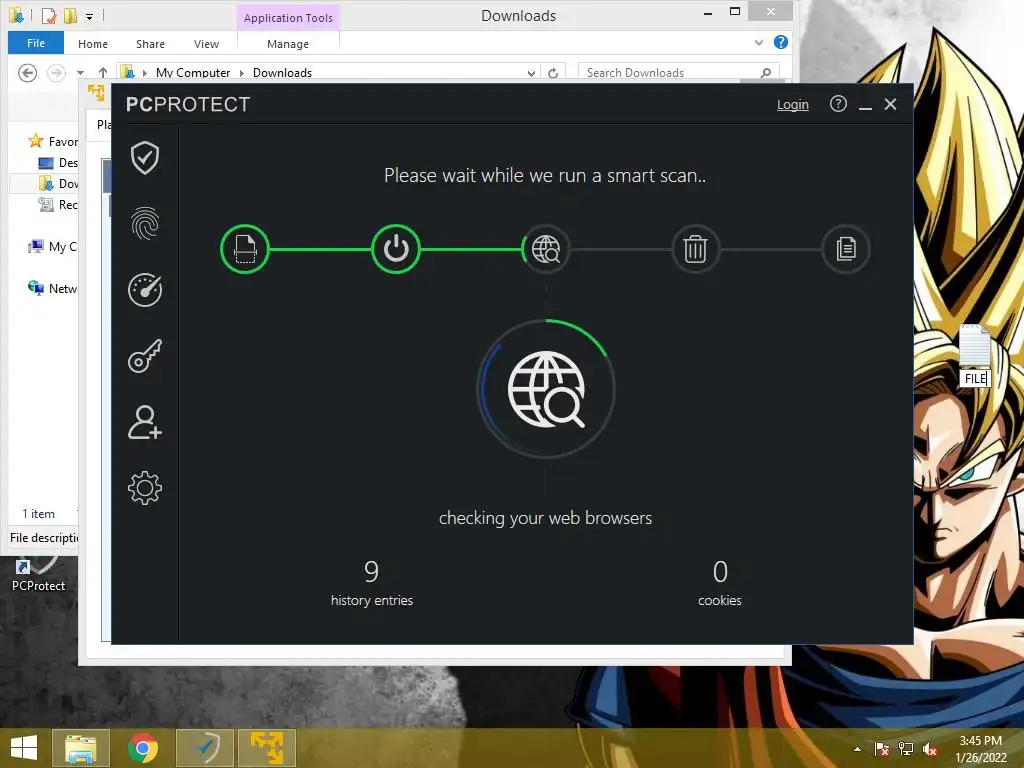Click the yellow installer taskbar button
Viewport: 1024px width, 768px height.
(267, 748)
